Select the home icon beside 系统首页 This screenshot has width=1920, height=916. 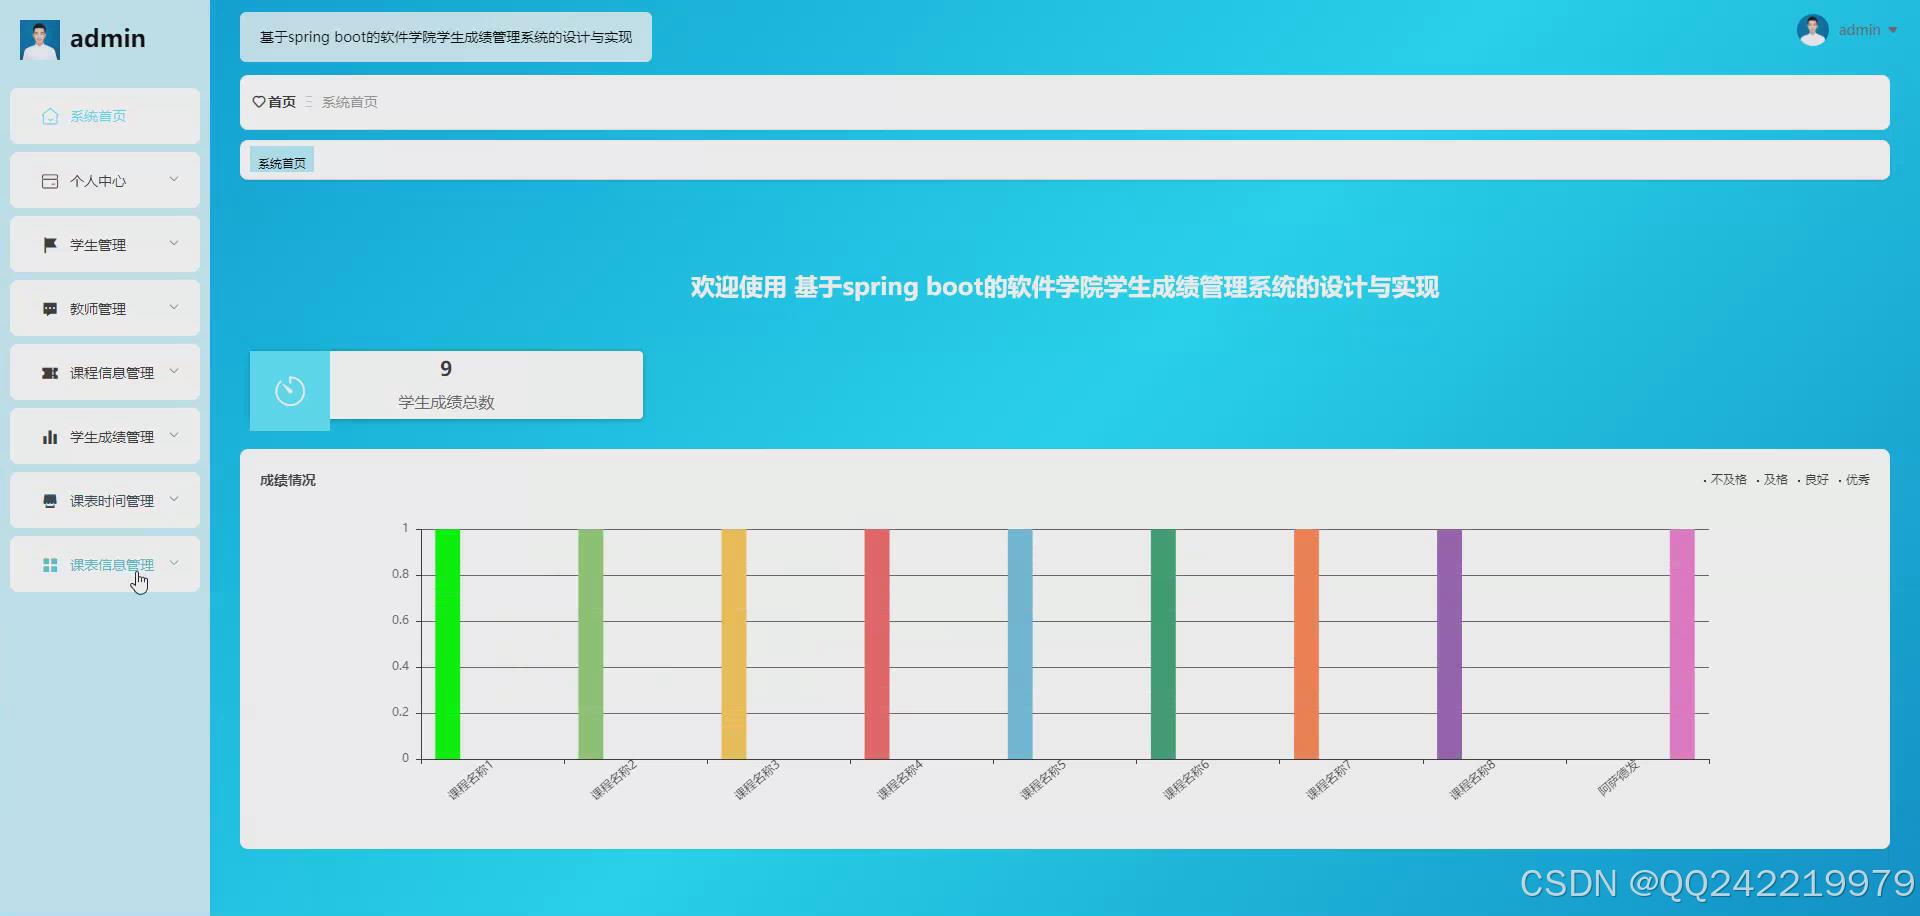50,116
